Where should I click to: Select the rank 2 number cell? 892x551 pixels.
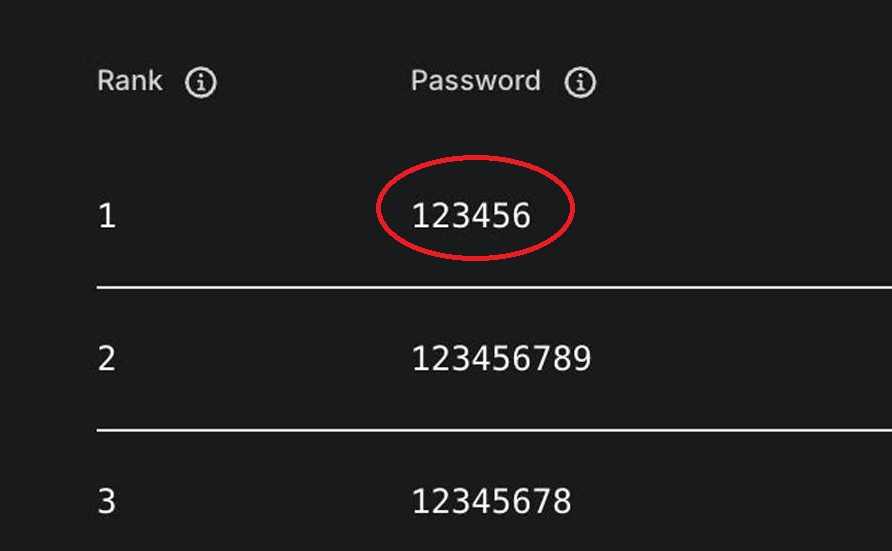[x=107, y=359]
